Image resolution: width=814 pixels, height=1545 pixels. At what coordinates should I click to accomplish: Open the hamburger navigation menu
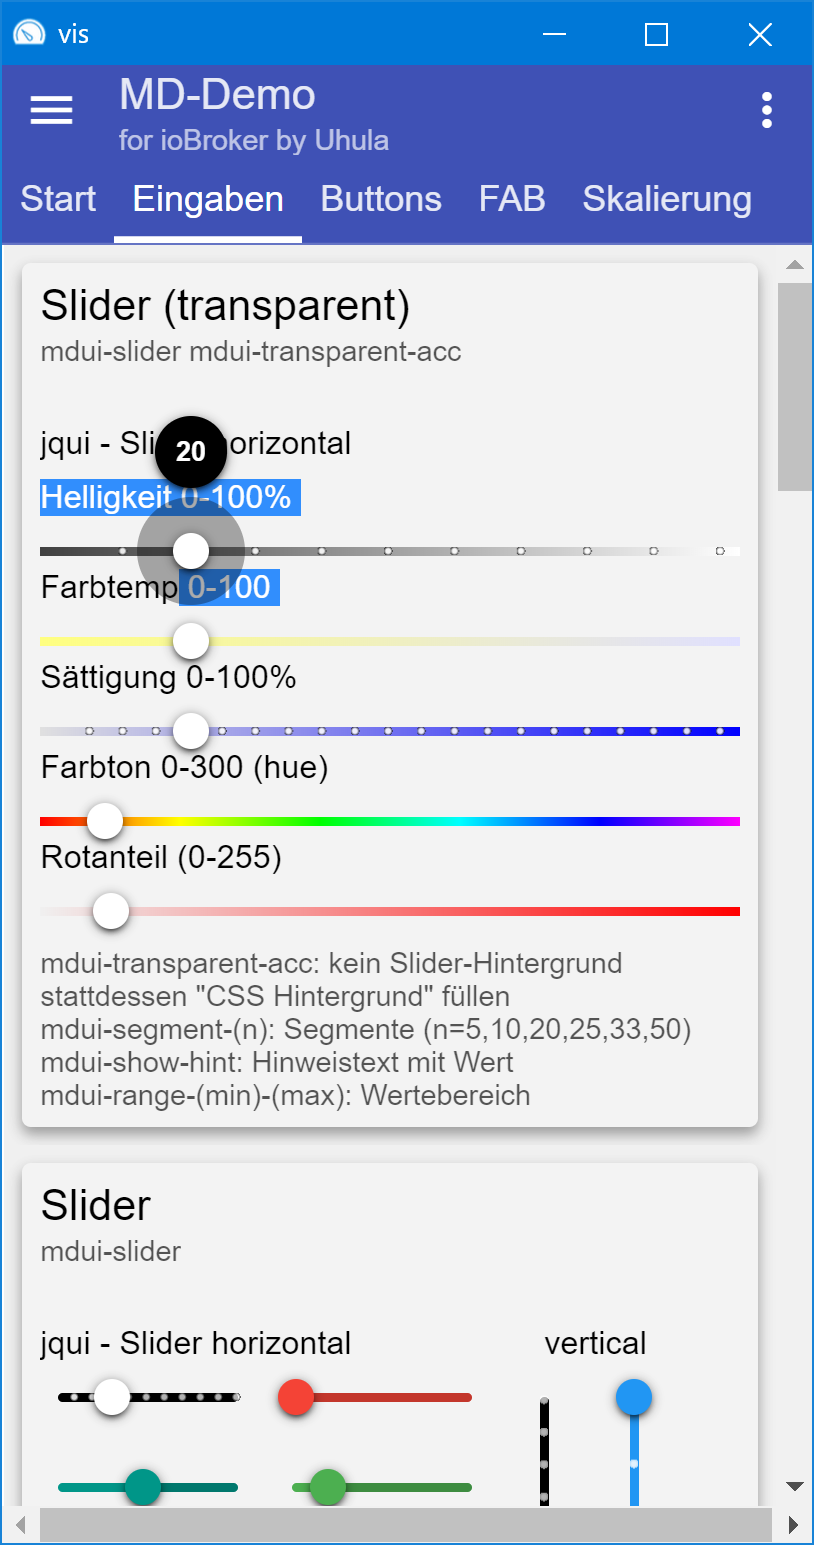pyautogui.click(x=51, y=110)
